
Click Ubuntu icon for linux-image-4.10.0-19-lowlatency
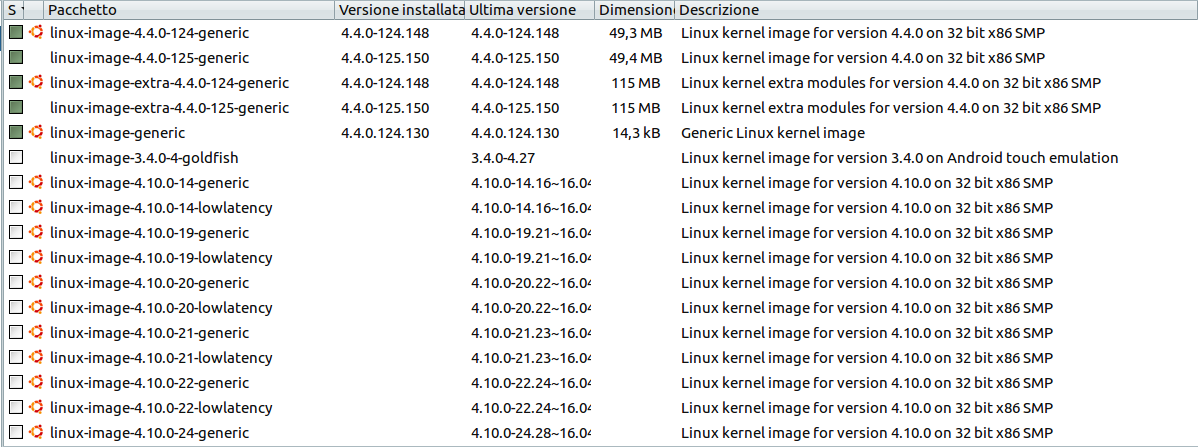pos(35,258)
